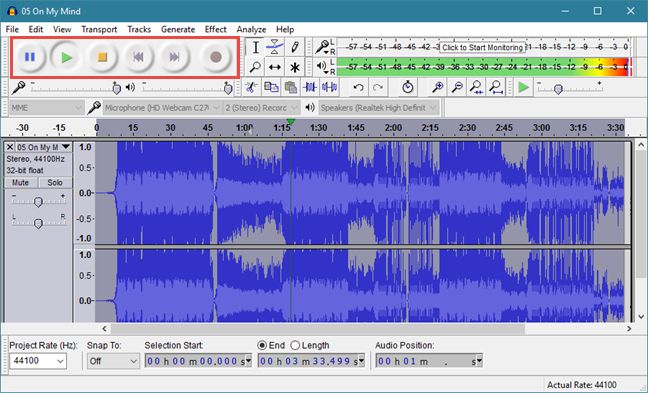Mute the 05 On My Mind track

(x=20, y=183)
